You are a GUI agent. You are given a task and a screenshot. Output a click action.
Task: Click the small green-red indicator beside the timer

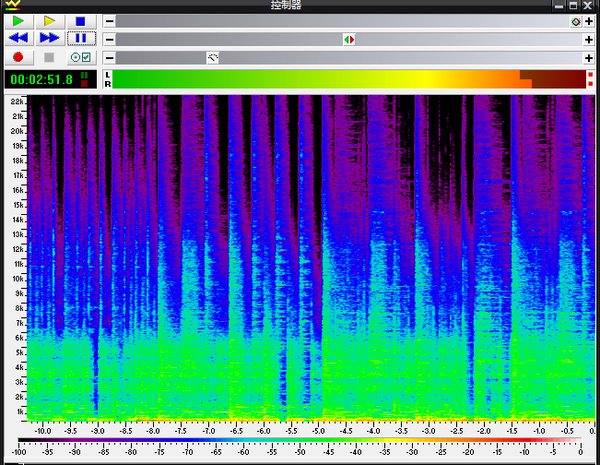(x=84, y=79)
